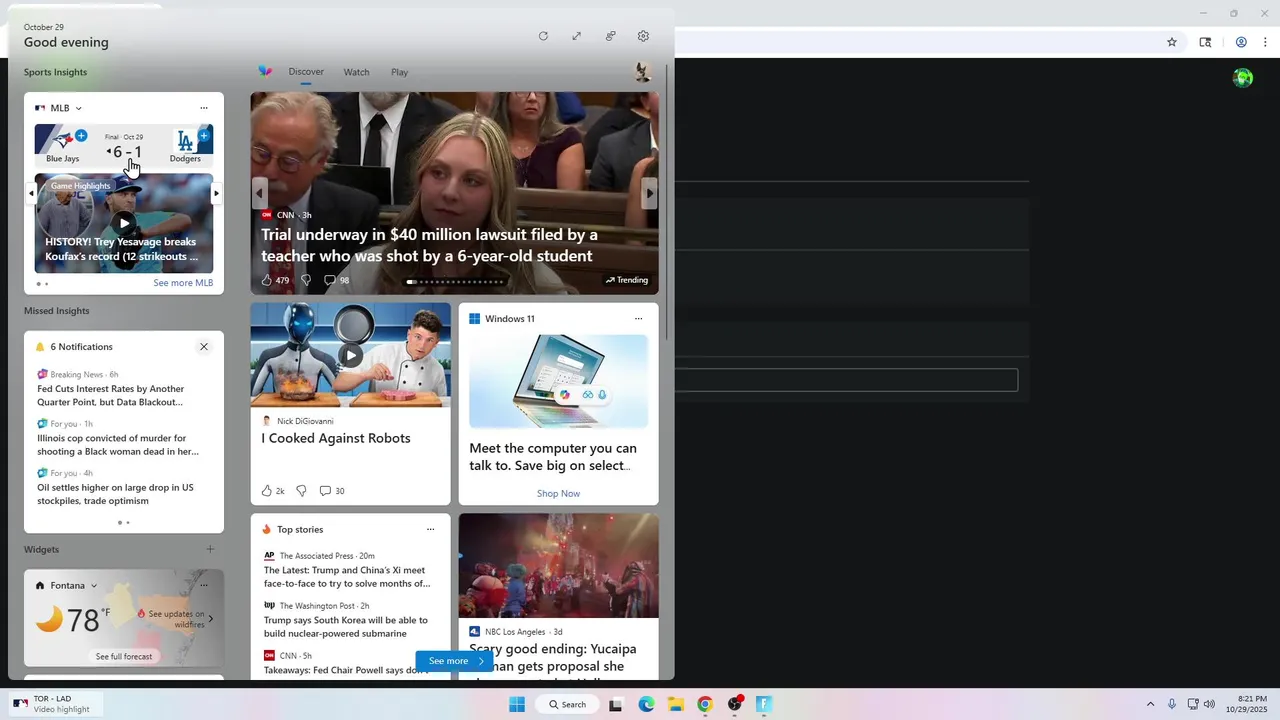The height and width of the screenshot is (720, 1280).
Task: Go to next MLB highlight
Action: [216, 193]
